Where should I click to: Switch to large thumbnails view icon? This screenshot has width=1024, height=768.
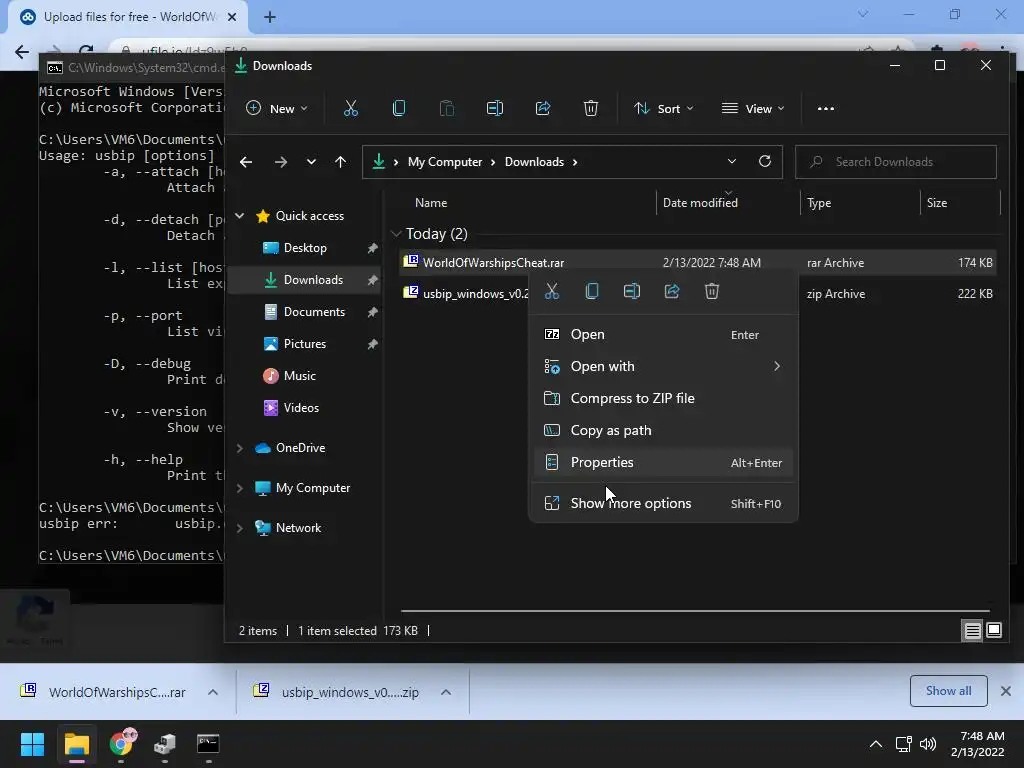click(994, 630)
